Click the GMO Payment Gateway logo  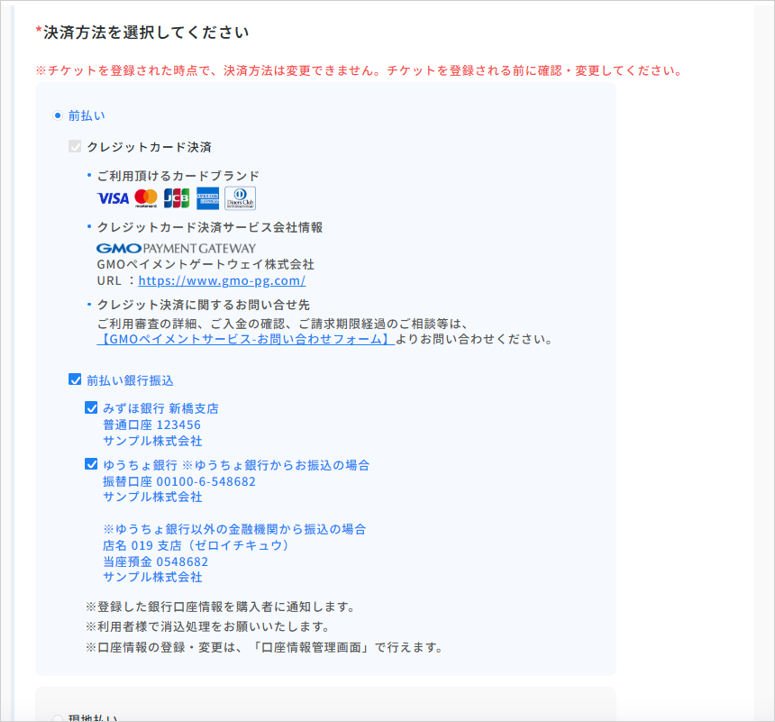(176, 248)
